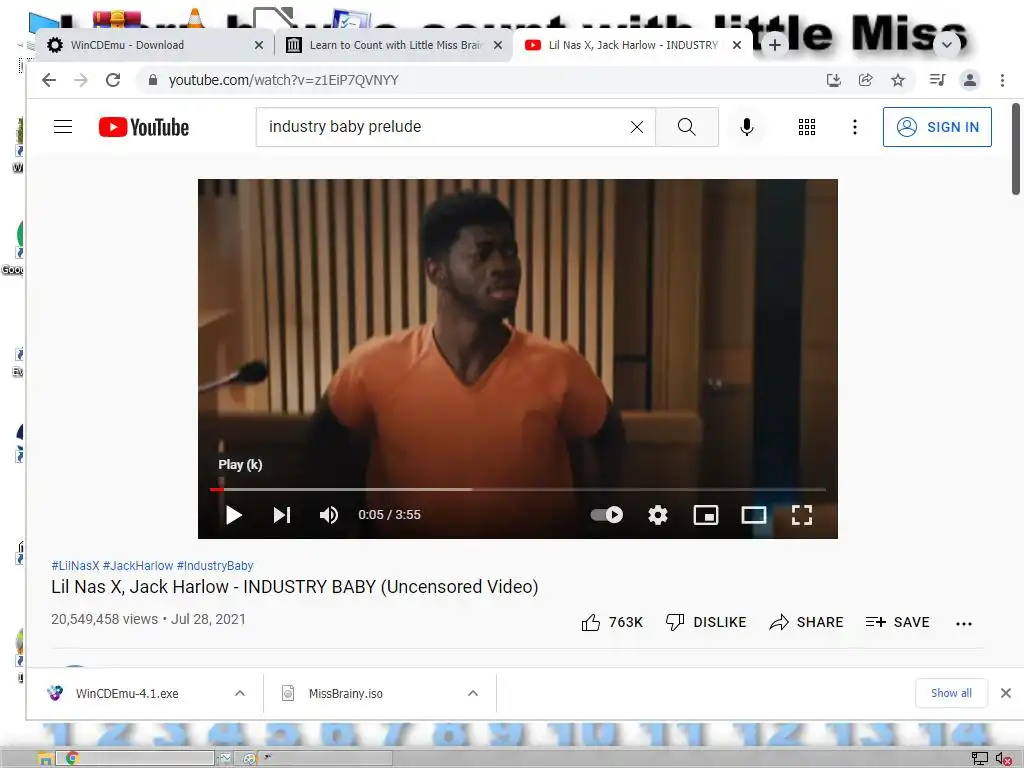Open the YouTube hamburger guide menu
The image size is (1024, 768).
(x=63, y=127)
